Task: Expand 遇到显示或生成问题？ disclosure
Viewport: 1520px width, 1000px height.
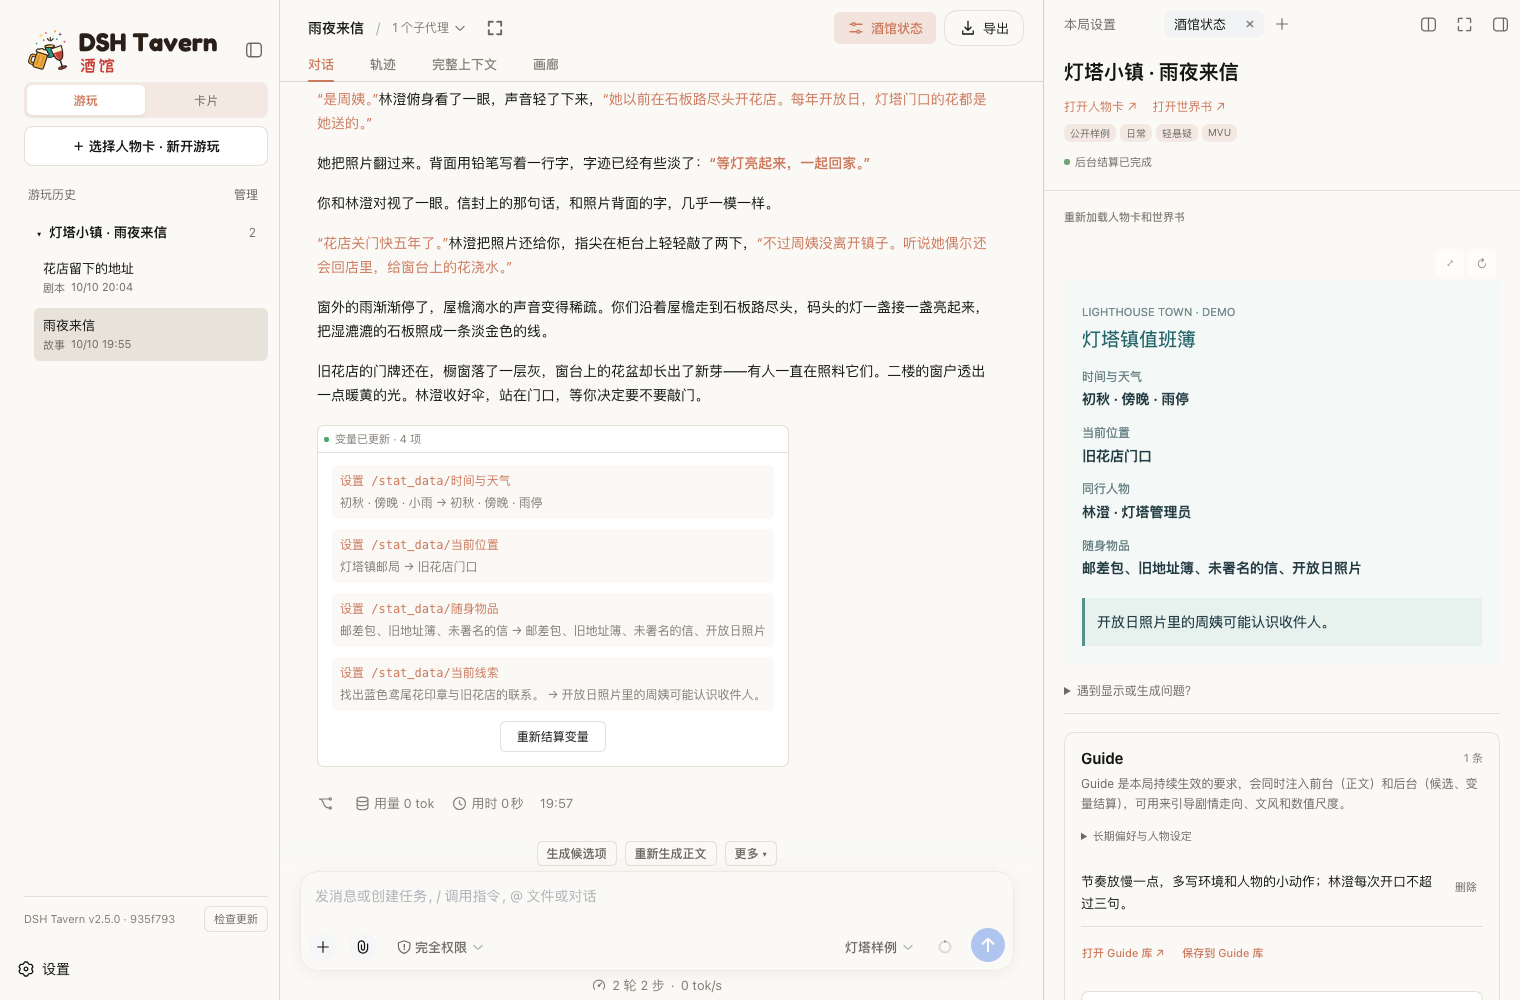Action: [1128, 690]
